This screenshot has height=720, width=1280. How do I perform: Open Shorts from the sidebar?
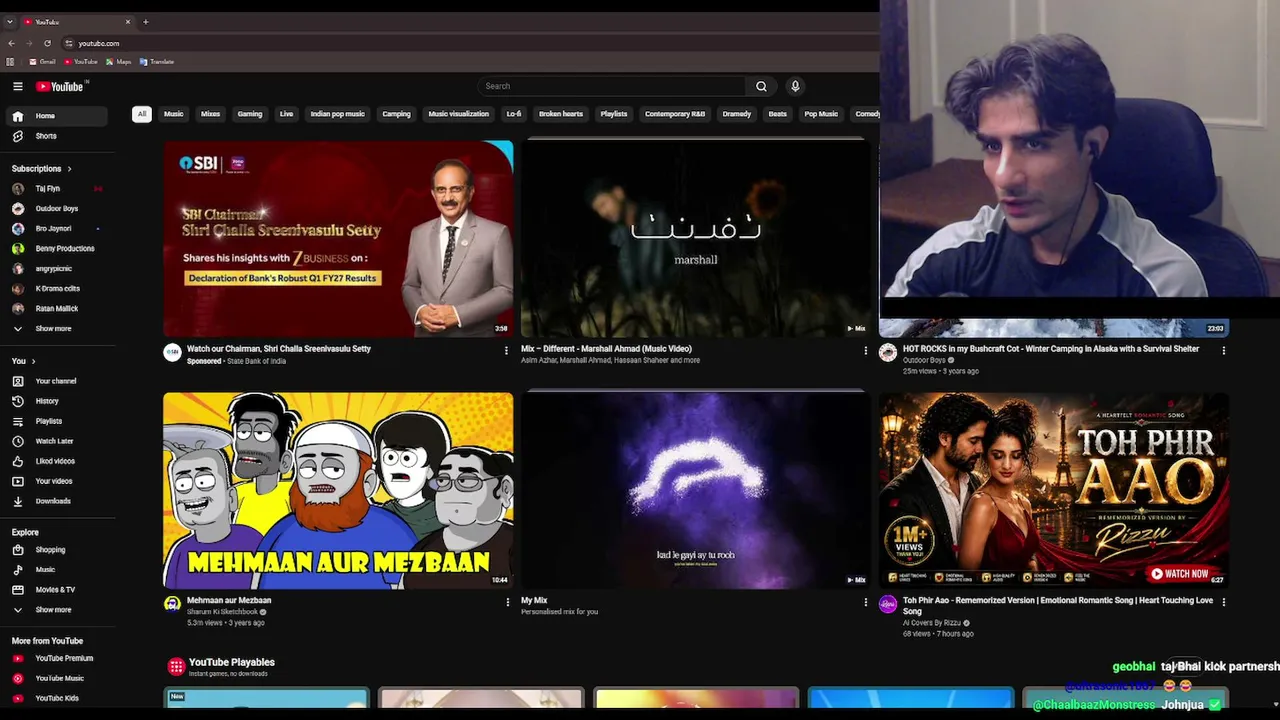[x=56, y=136]
